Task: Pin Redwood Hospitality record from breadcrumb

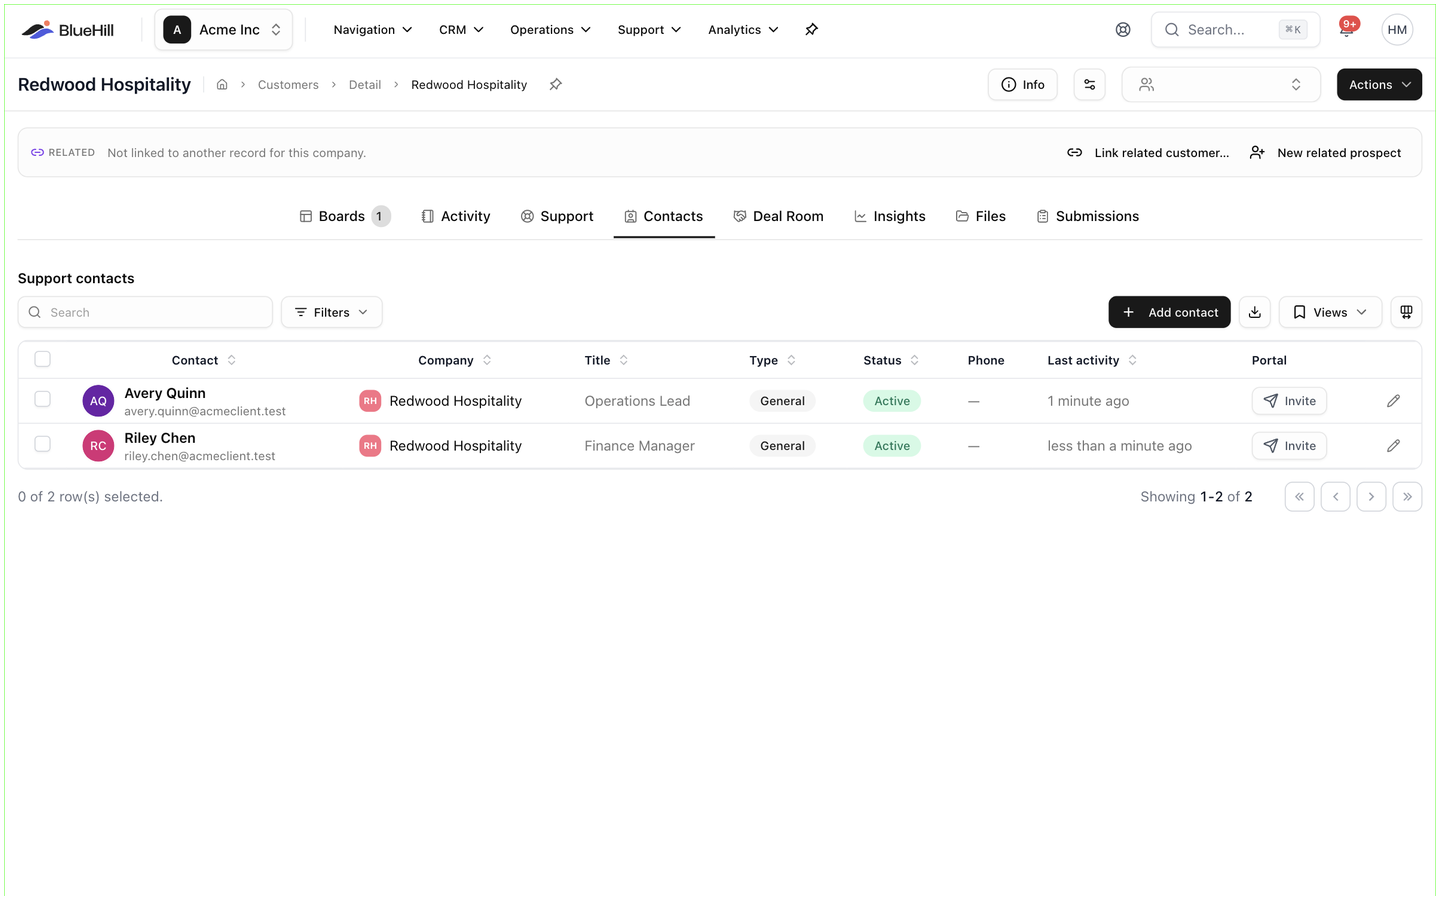Action: [x=556, y=85]
